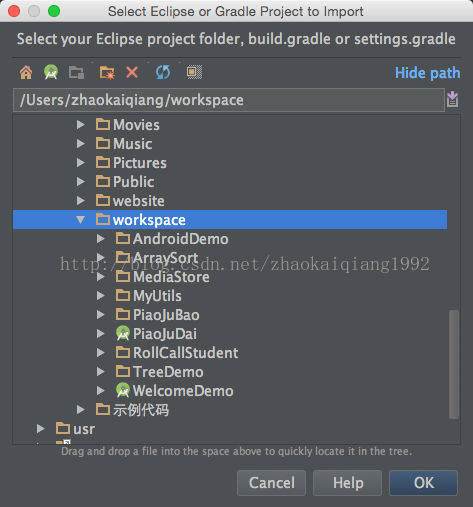The height and width of the screenshot is (507, 473).
Task: Expand the Movies folder
Action: pyautogui.click(x=80, y=125)
